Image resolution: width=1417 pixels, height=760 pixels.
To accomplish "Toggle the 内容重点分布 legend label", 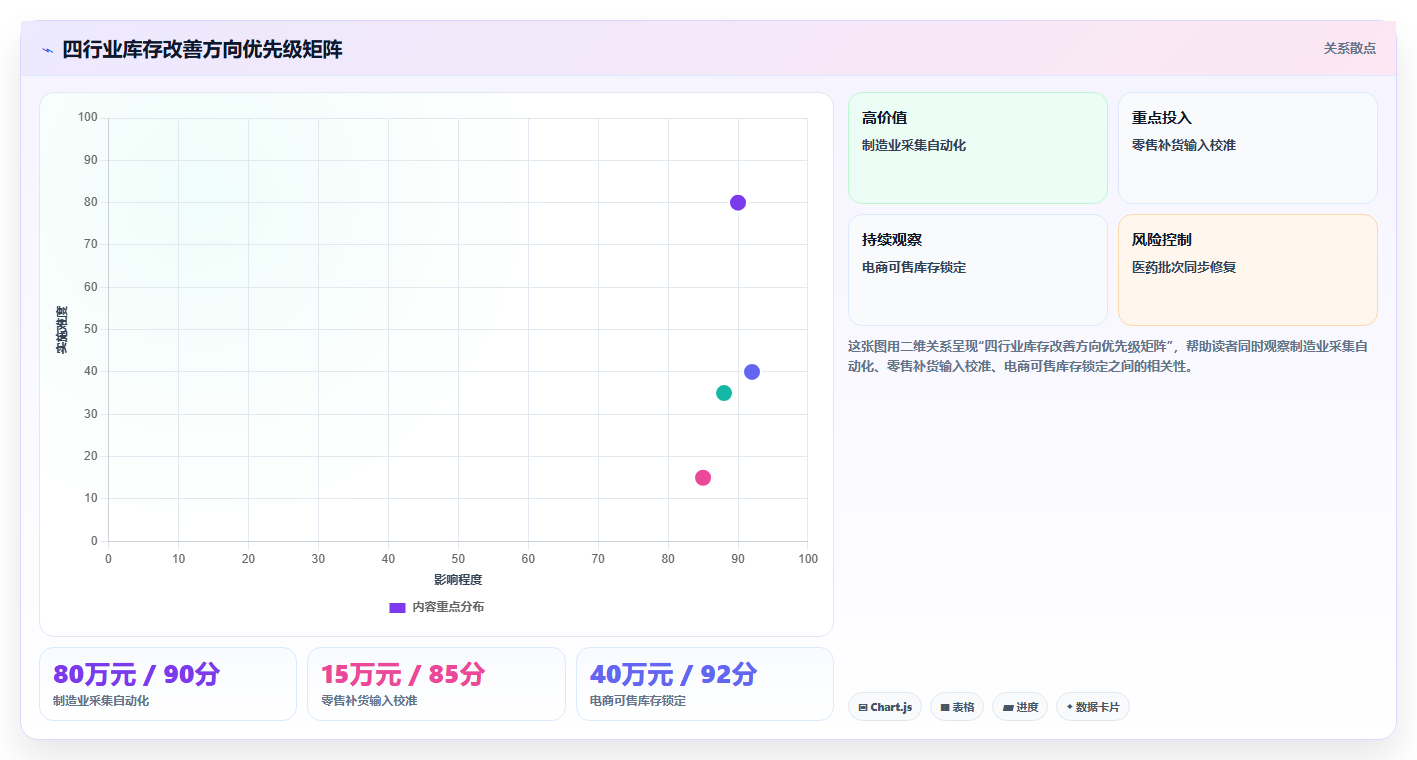I will coord(448,607).
